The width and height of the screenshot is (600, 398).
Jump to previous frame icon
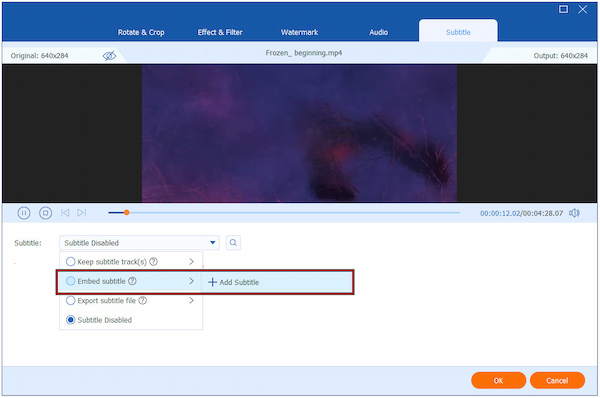pos(65,213)
